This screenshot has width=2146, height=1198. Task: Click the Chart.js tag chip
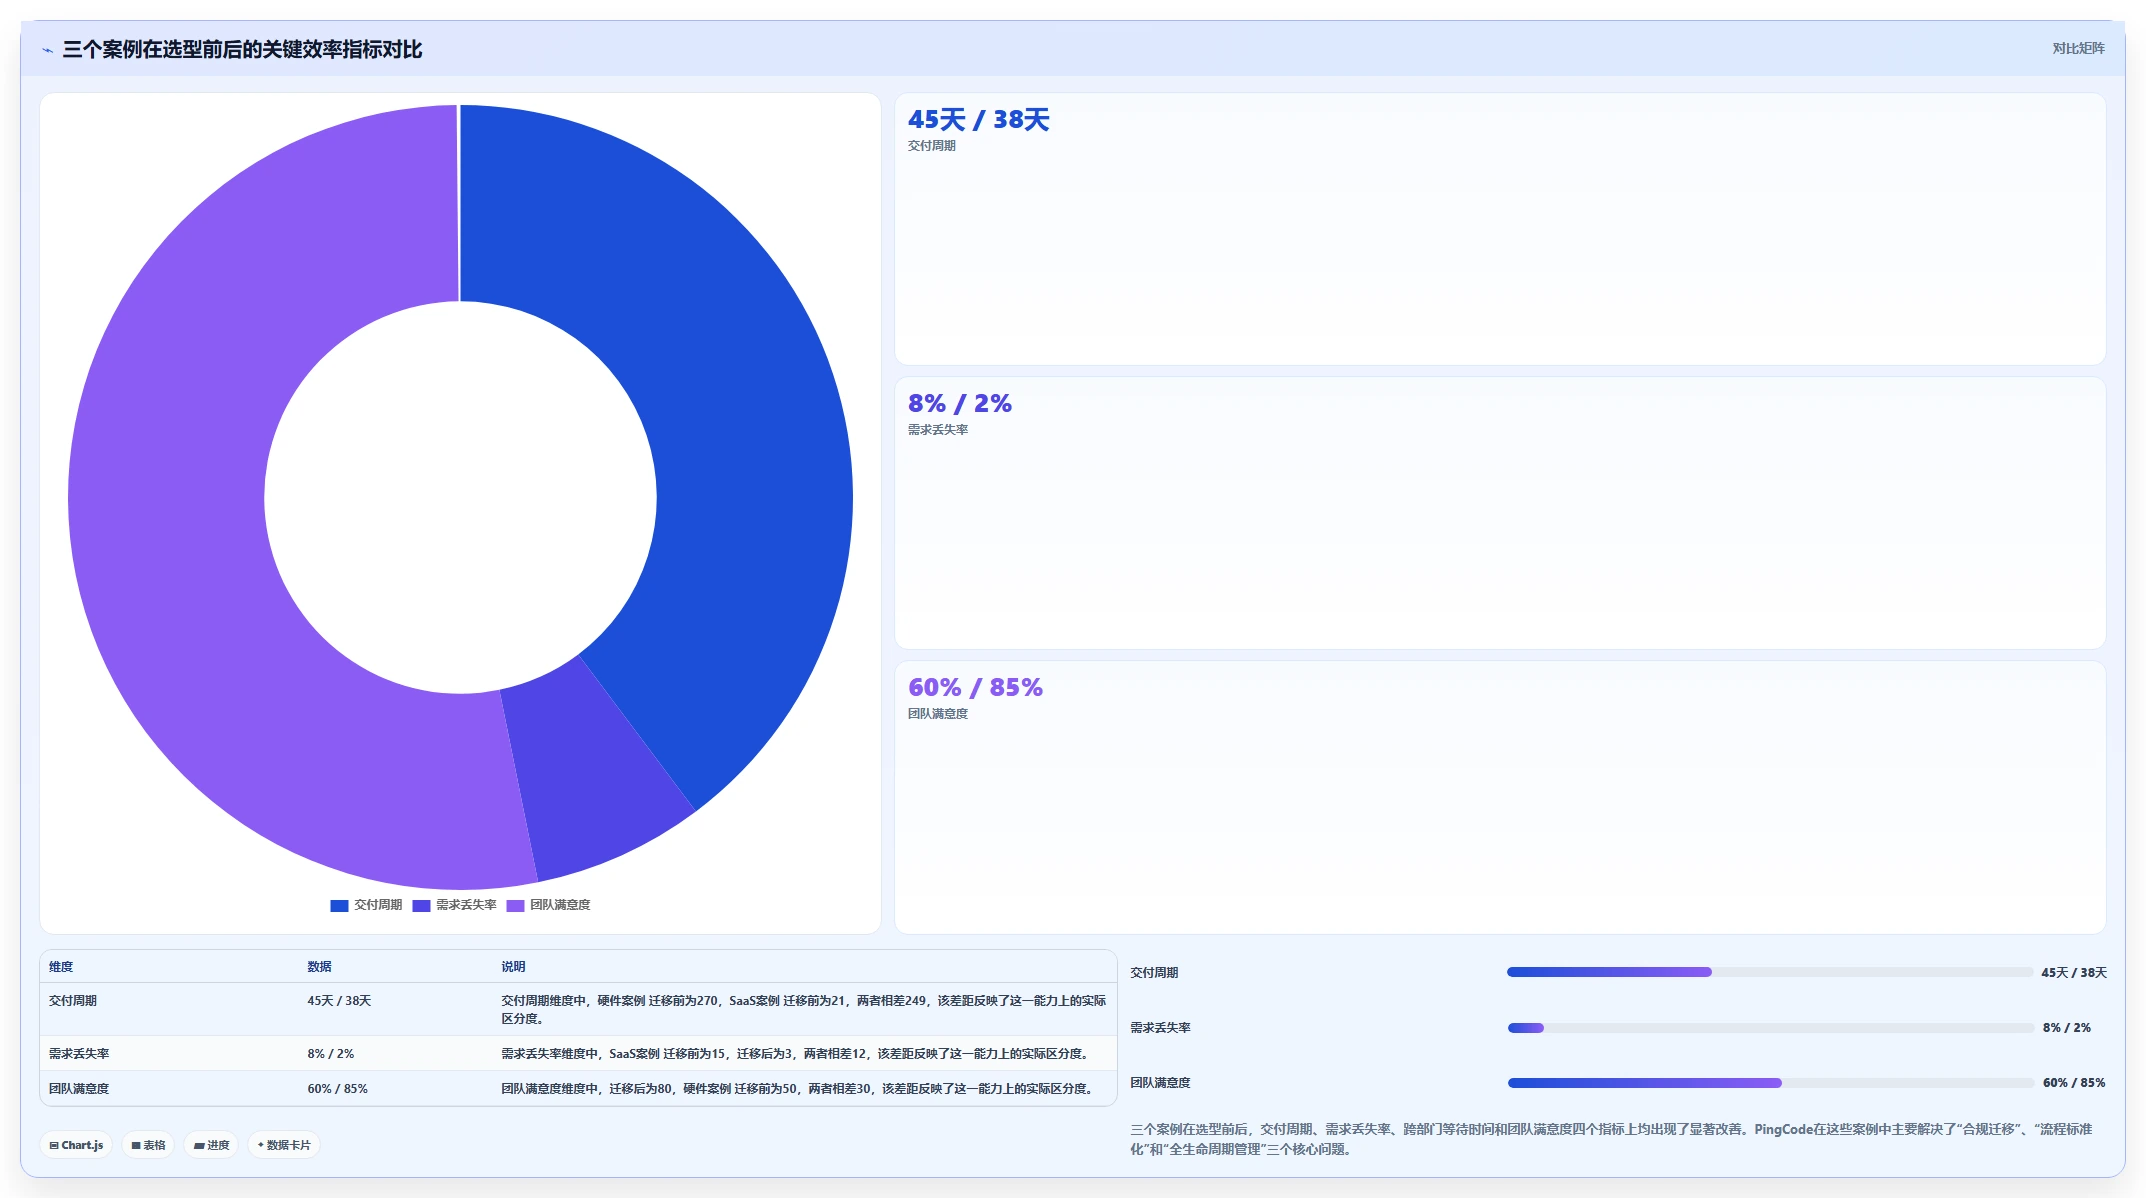point(76,1145)
